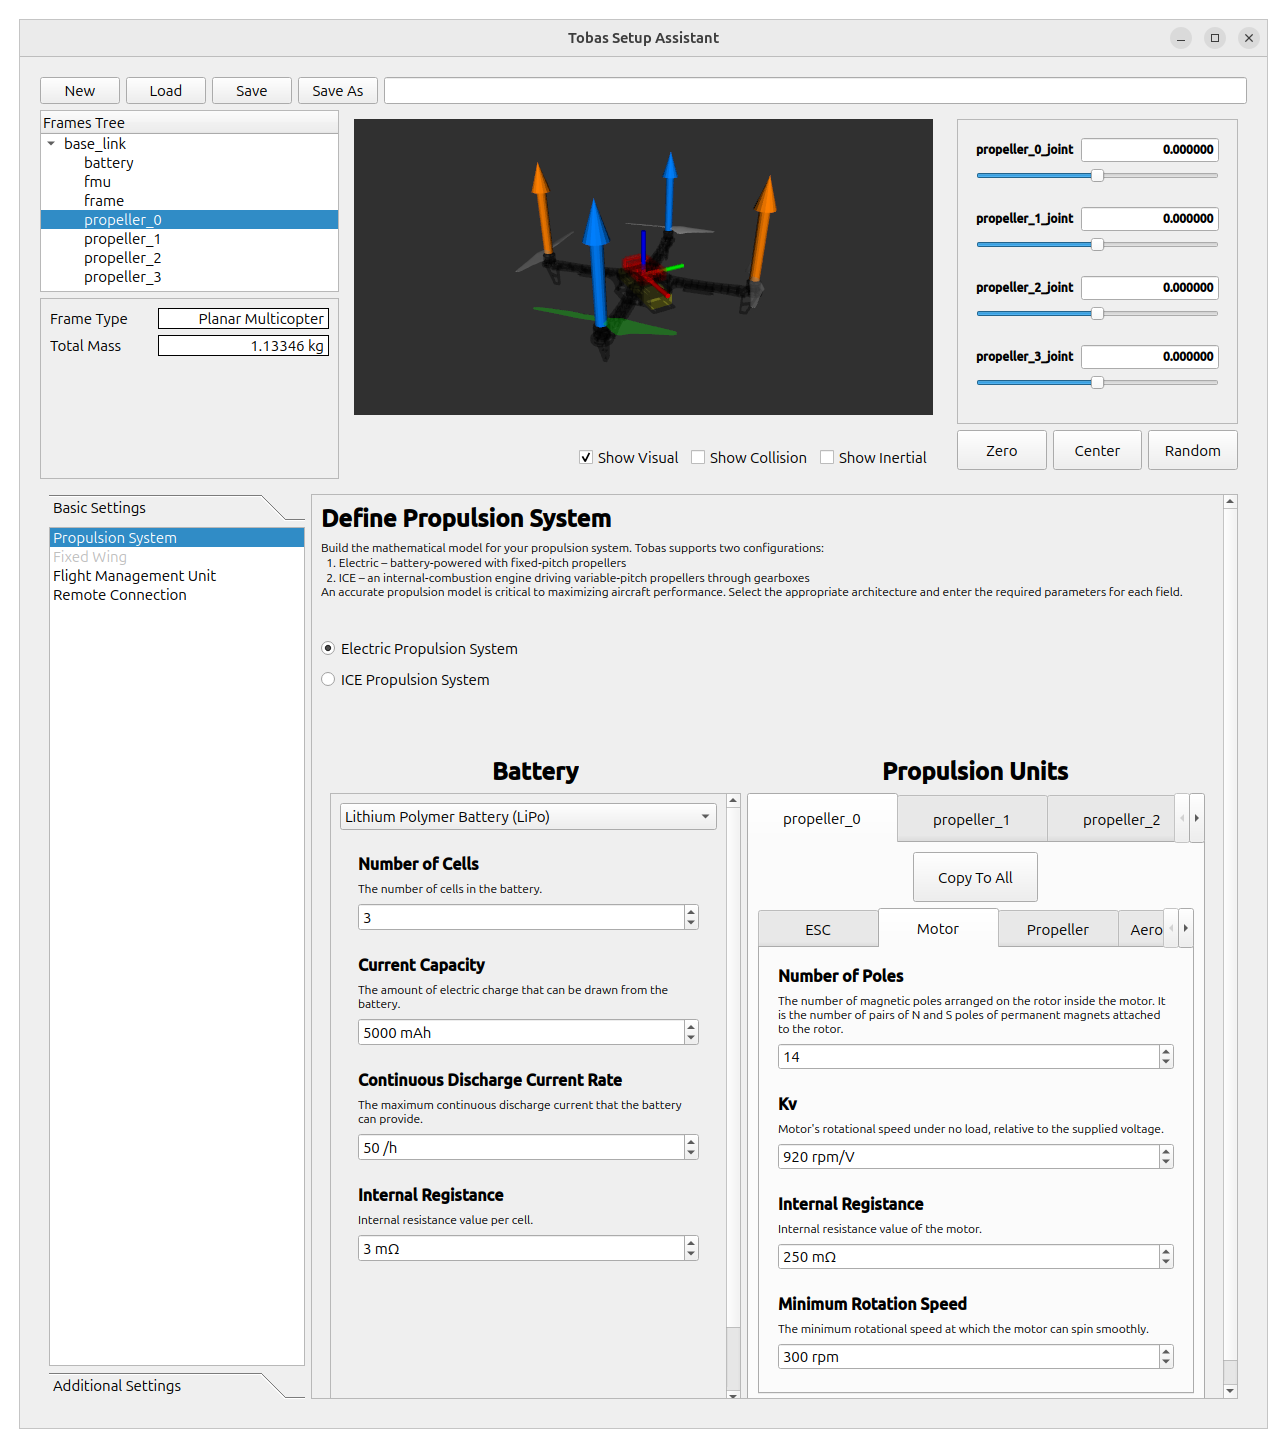The width and height of the screenshot is (1287, 1448).
Task: Click the propeller tabs right scroll arrow
Action: click(x=1197, y=818)
